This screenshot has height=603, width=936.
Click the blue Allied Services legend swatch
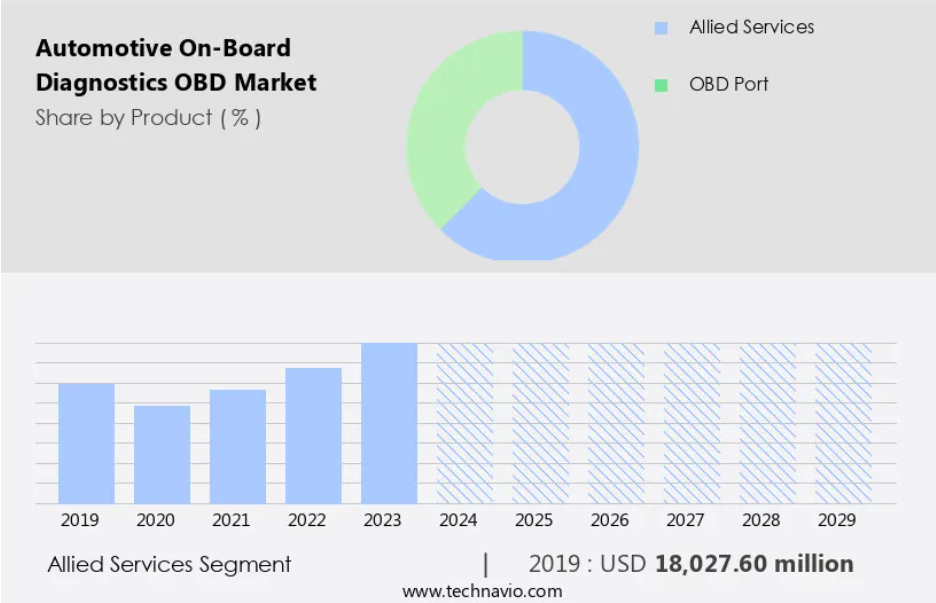661,29
